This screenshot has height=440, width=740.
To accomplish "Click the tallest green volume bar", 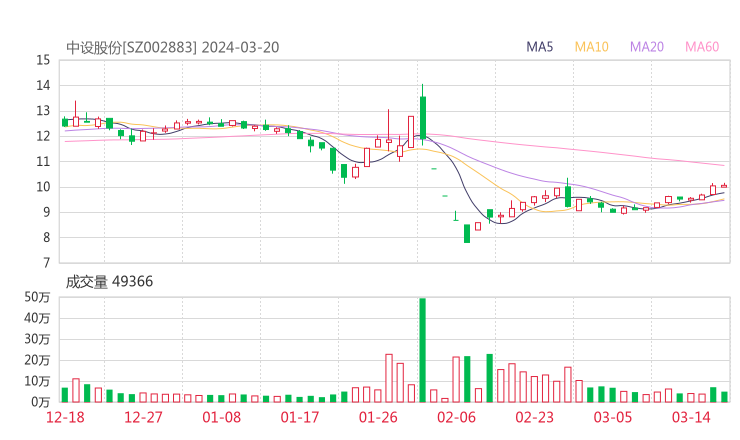I will click(x=422, y=350).
